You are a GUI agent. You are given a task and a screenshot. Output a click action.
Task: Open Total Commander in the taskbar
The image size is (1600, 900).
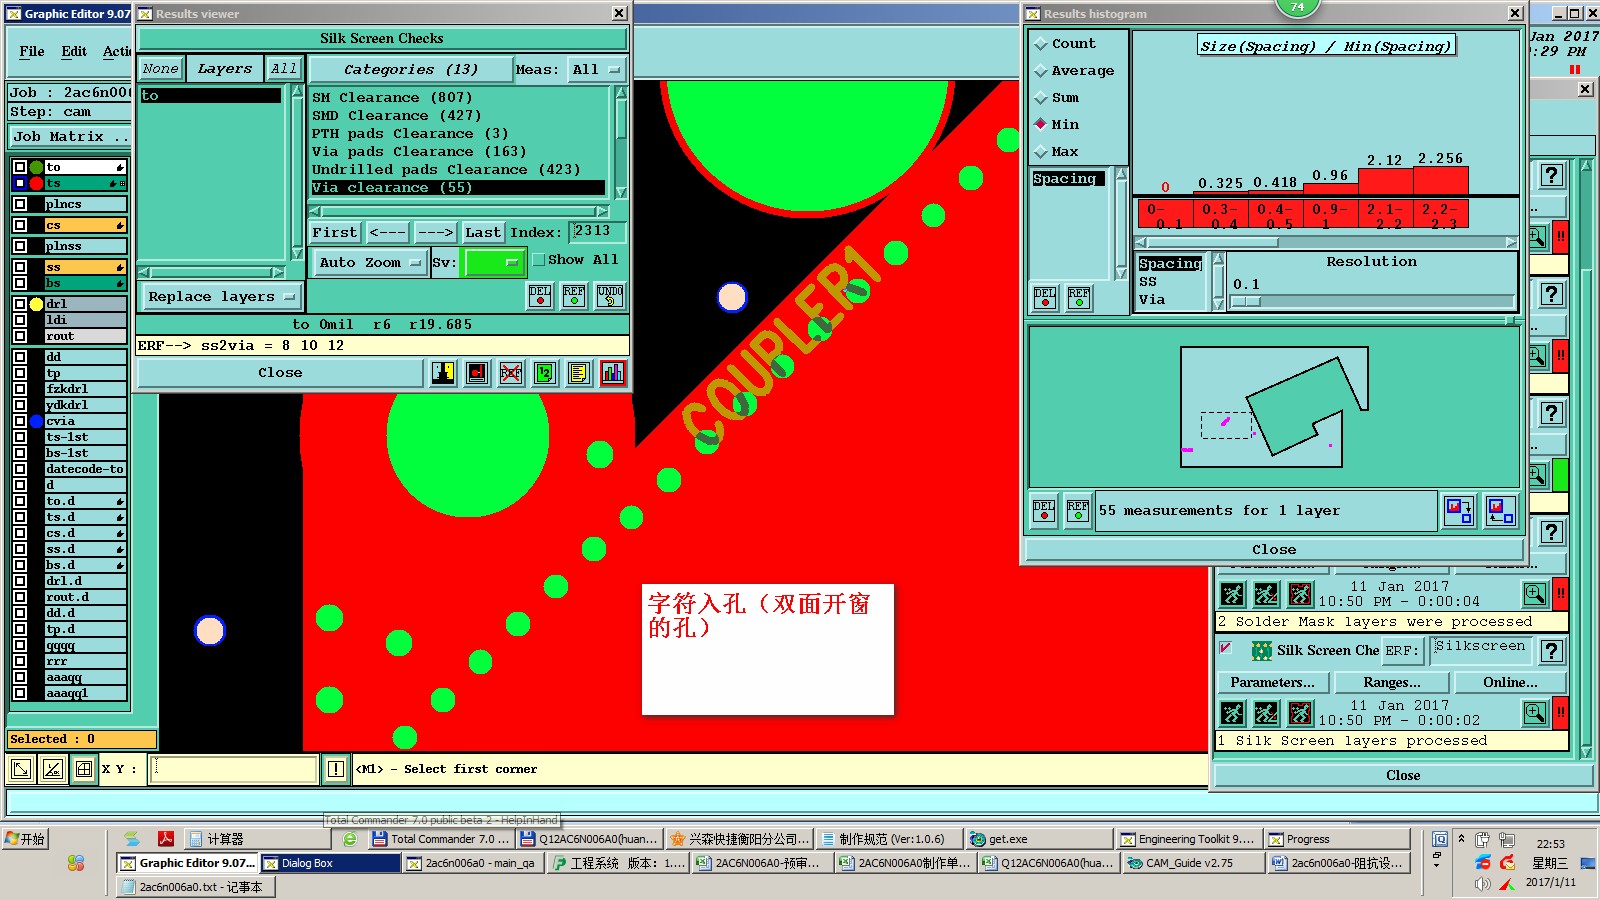[x=442, y=839]
